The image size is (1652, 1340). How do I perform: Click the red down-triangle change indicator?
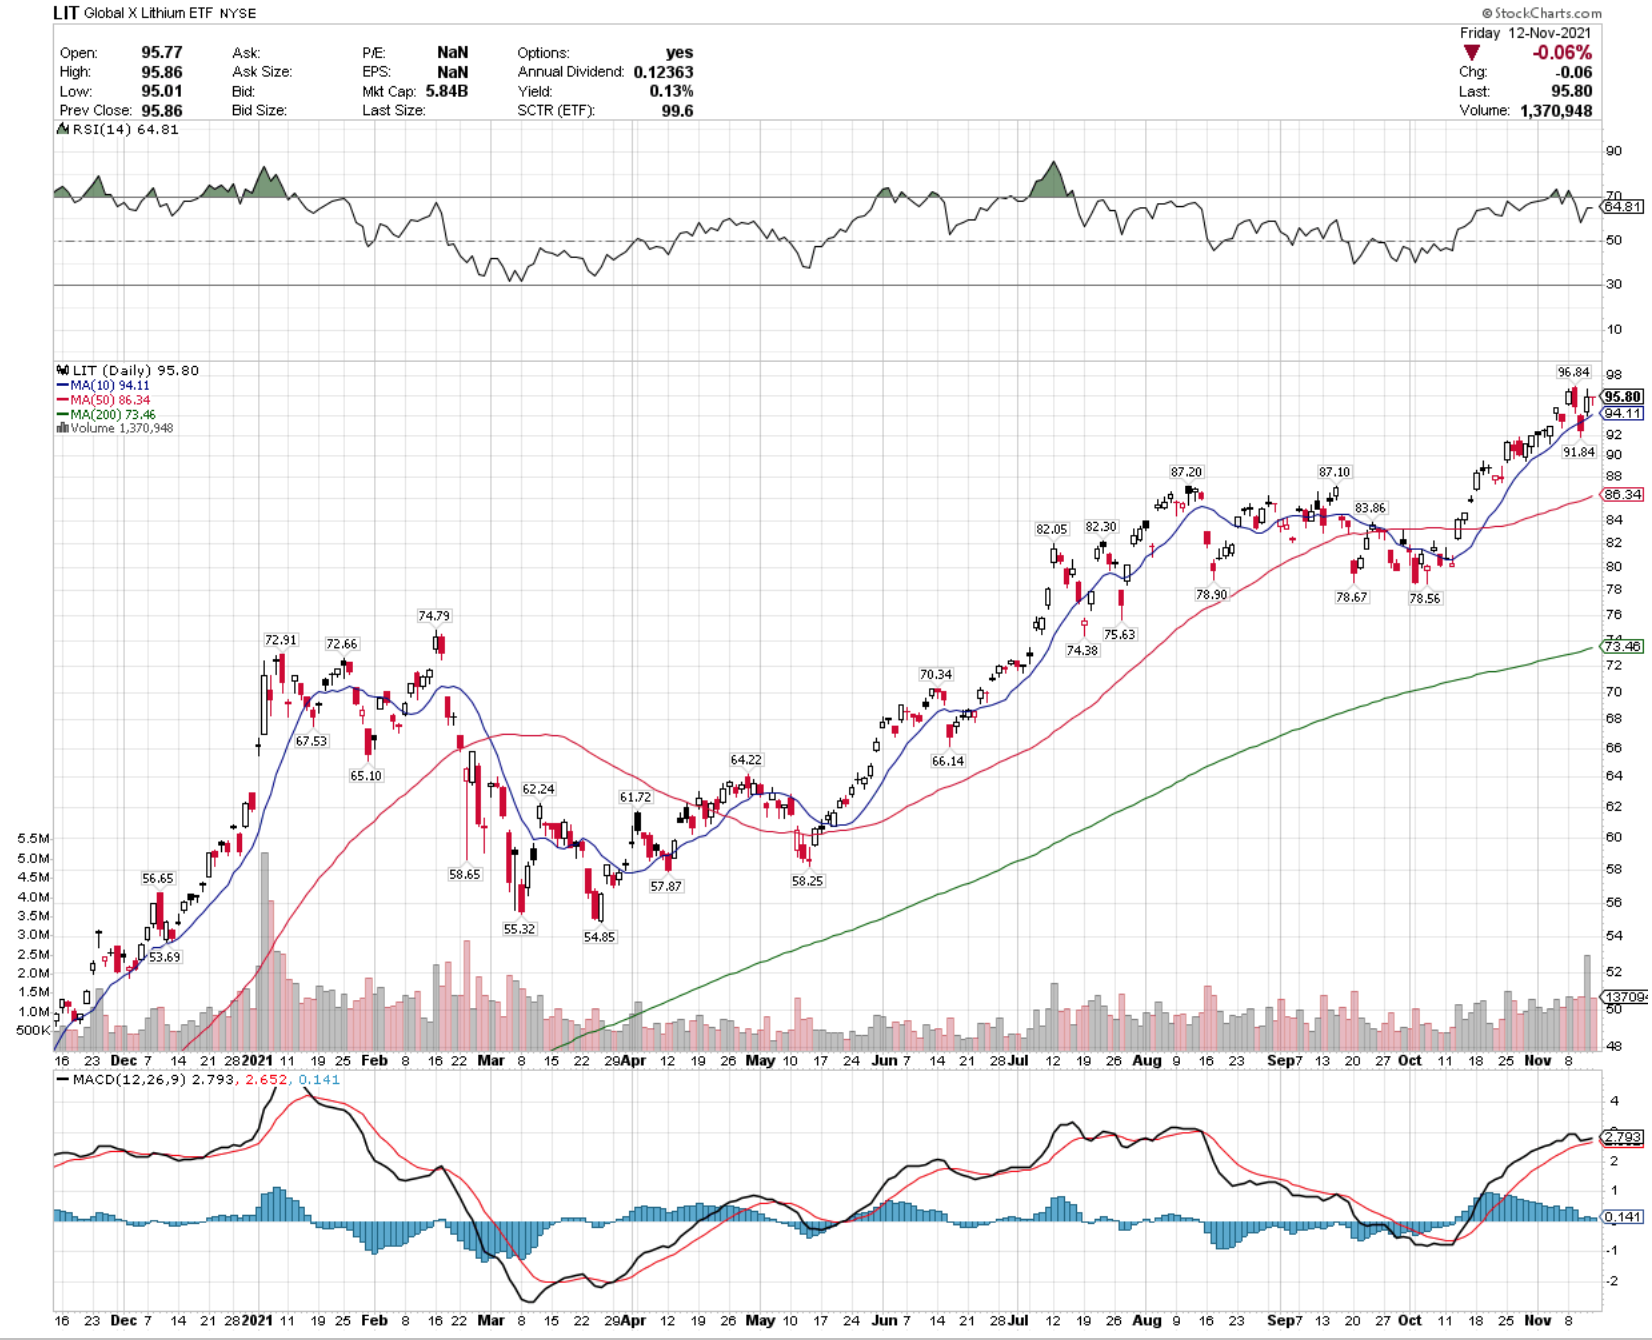[1471, 52]
